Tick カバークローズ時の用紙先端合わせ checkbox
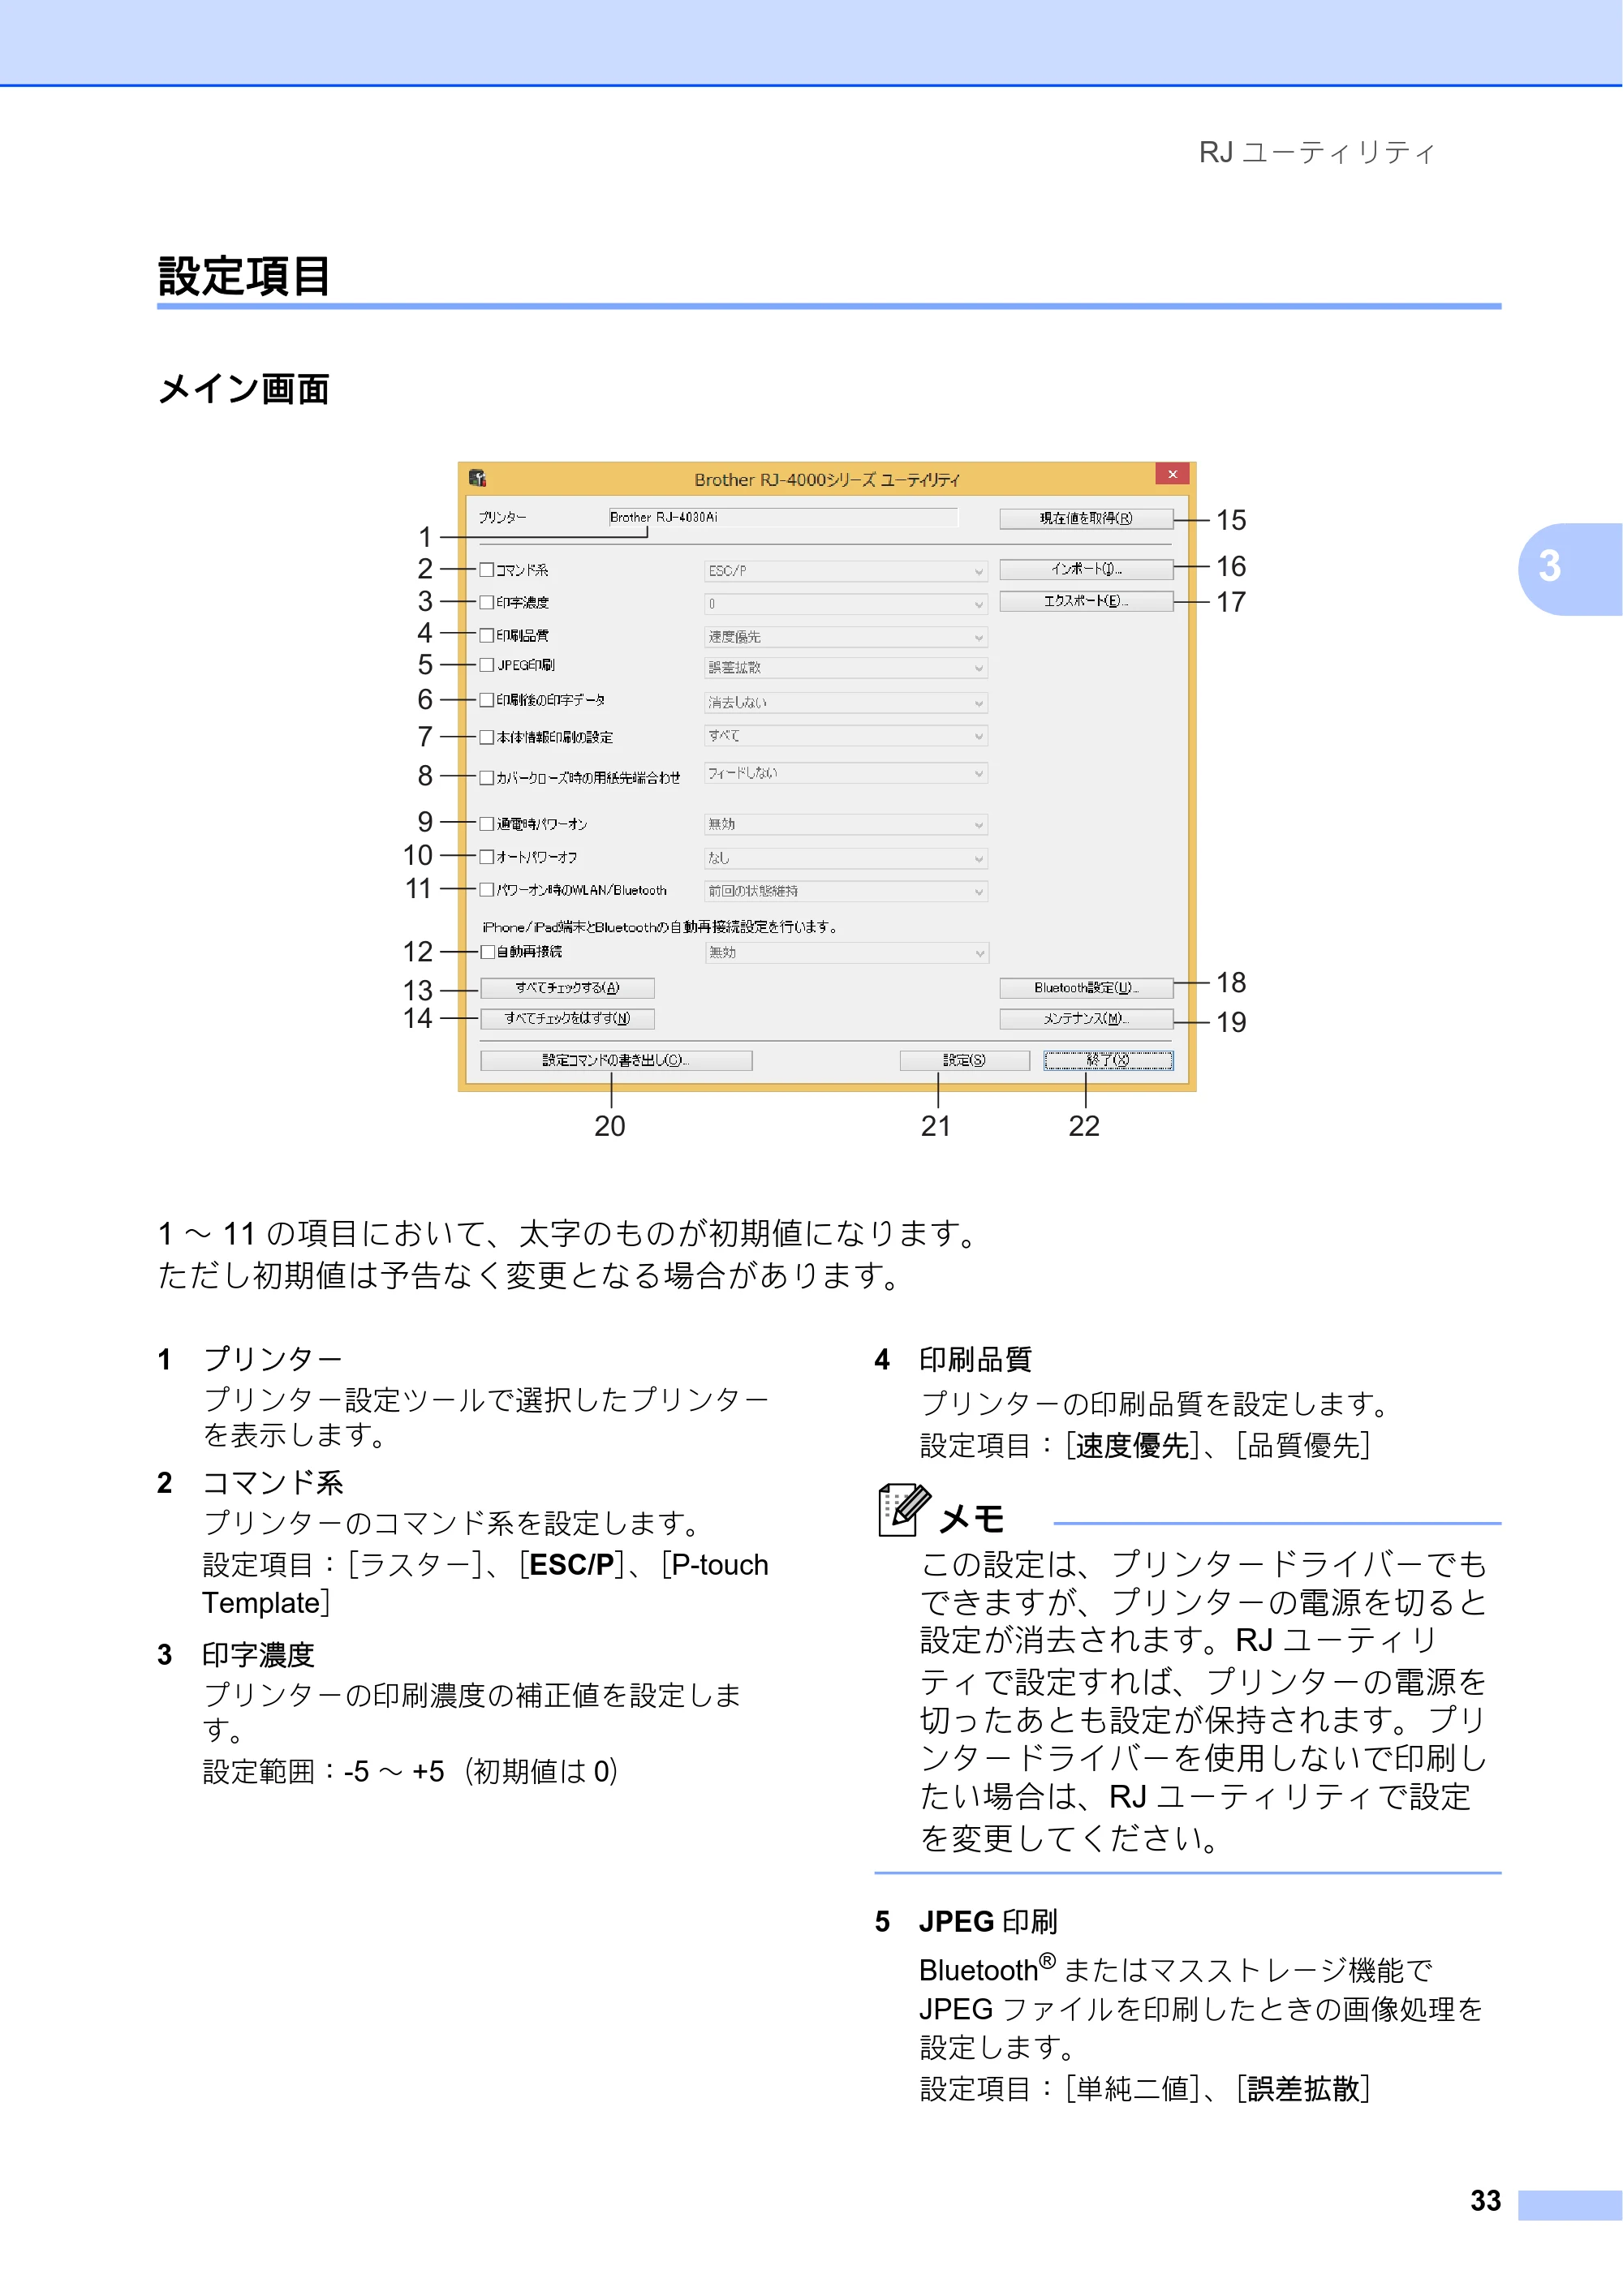The width and height of the screenshot is (1623, 2296). (x=487, y=777)
